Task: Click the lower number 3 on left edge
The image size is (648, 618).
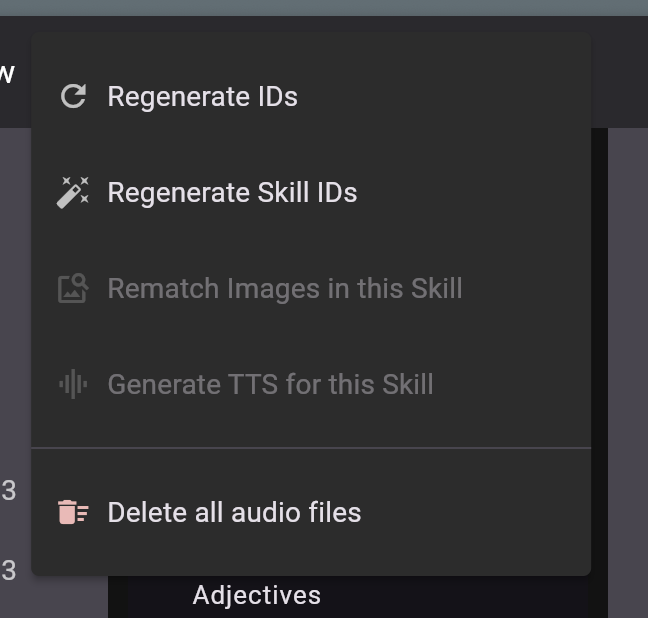Action: pos(9,571)
